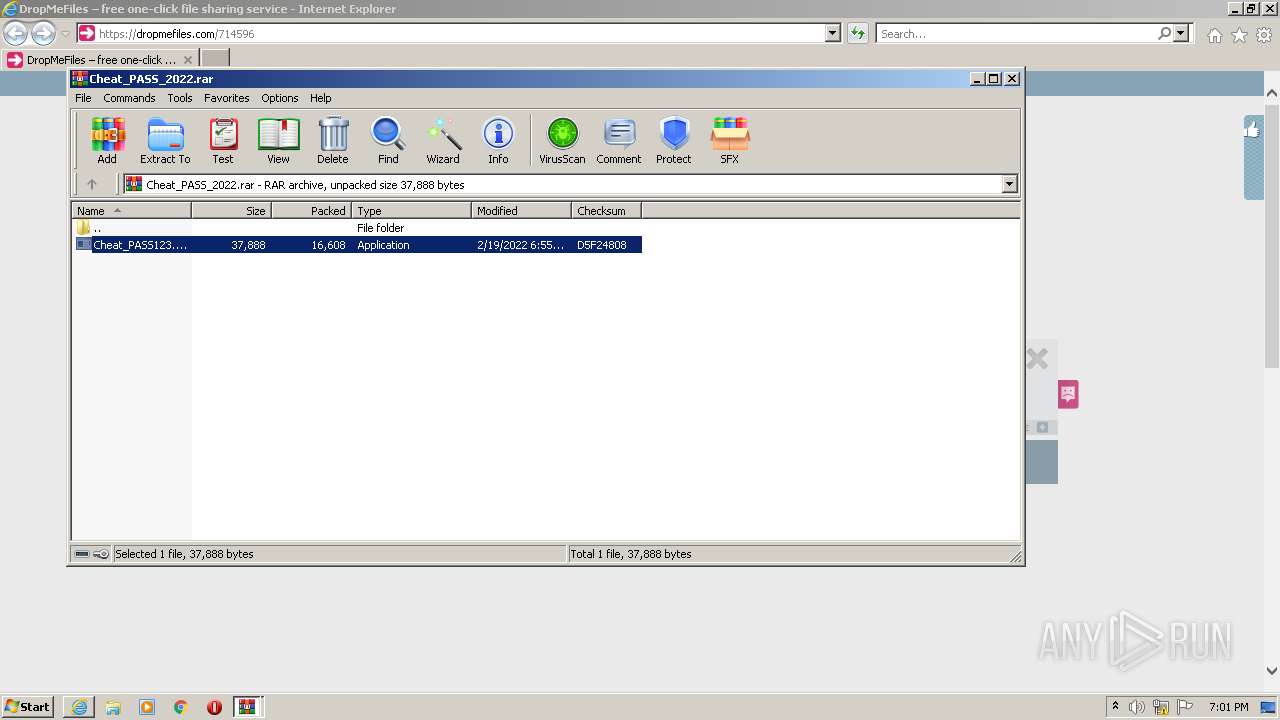
Task: Go up one folder level arrow
Action: [92, 184]
